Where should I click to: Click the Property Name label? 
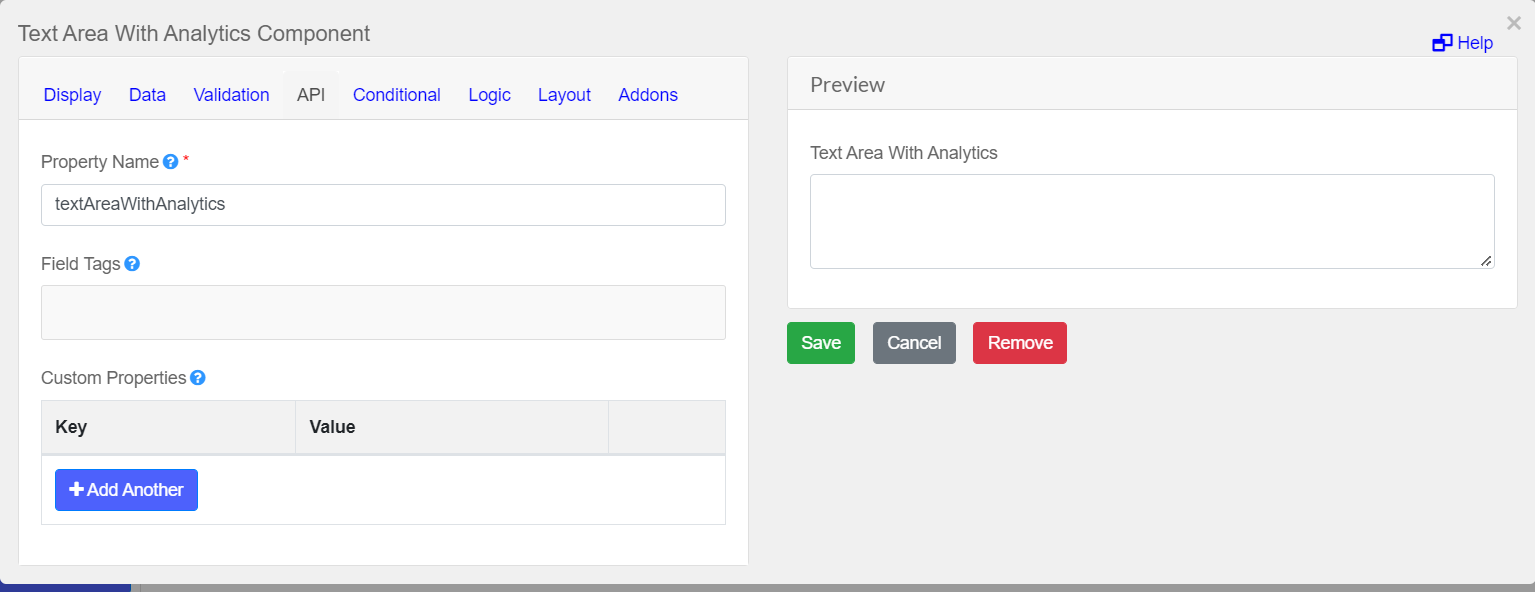pos(100,161)
